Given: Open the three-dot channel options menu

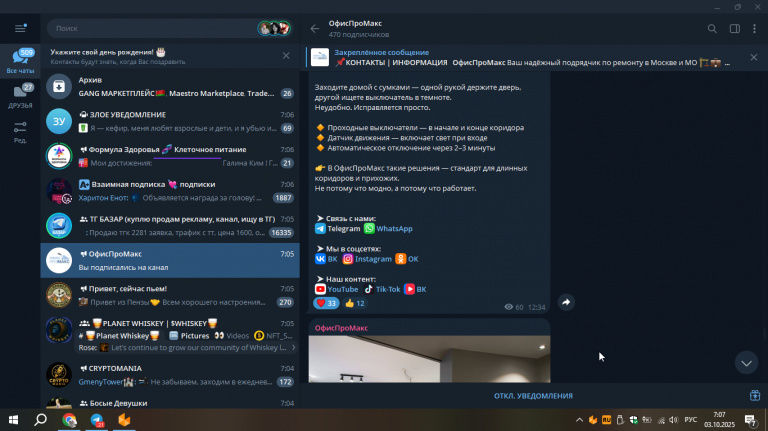Looking at the screenshot, I should coord(754,29).
